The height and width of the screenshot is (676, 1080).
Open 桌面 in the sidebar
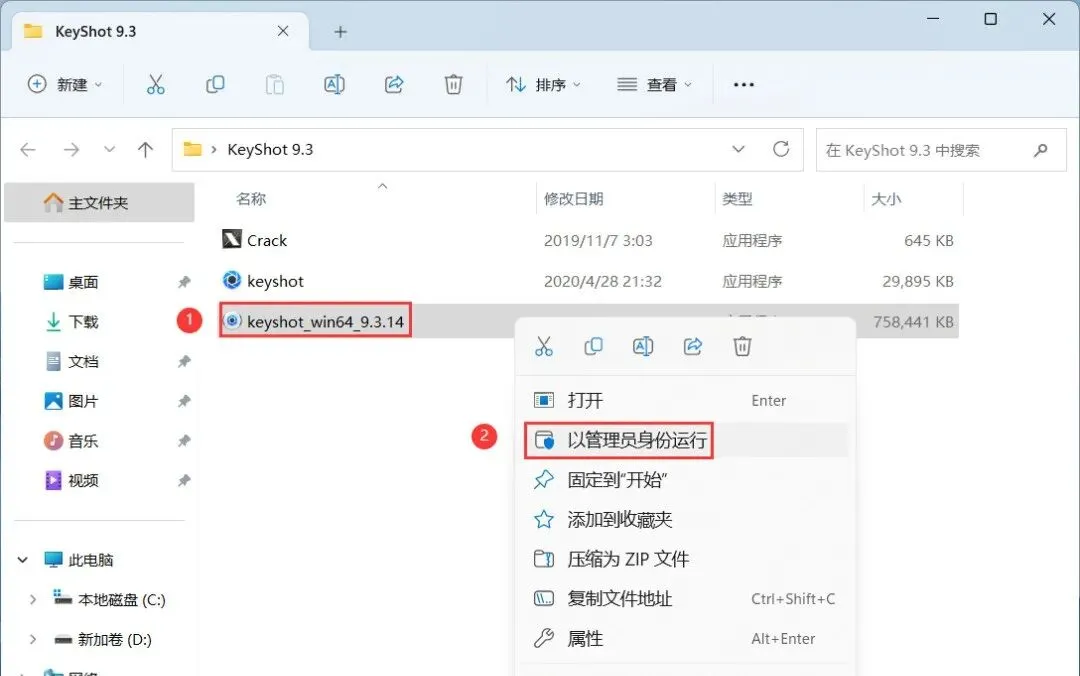click(x=83, y=282)
